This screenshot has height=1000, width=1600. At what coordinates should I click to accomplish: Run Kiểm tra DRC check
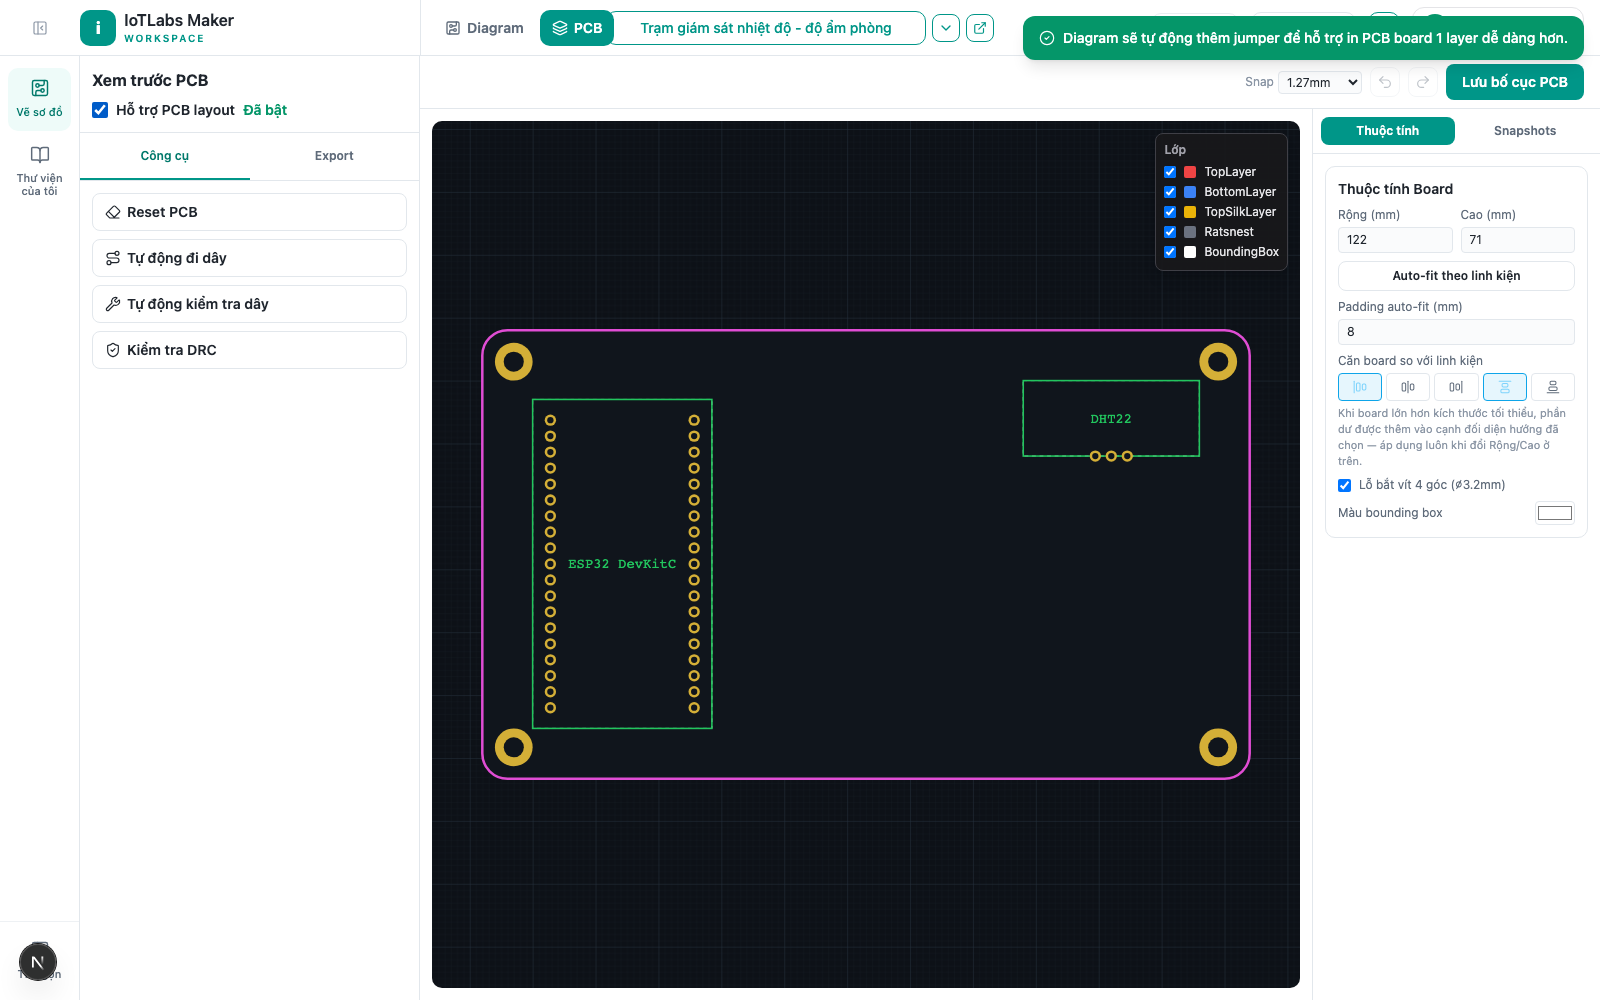249,350
